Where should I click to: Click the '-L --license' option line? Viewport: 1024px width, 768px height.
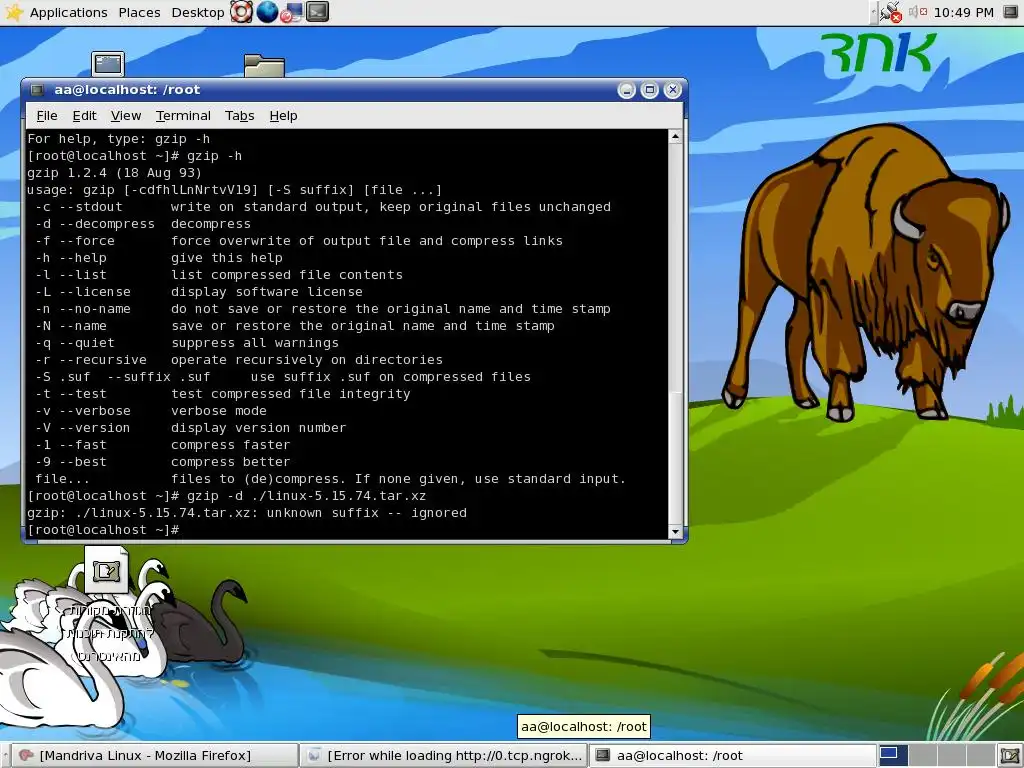click(x=199, y=292)
